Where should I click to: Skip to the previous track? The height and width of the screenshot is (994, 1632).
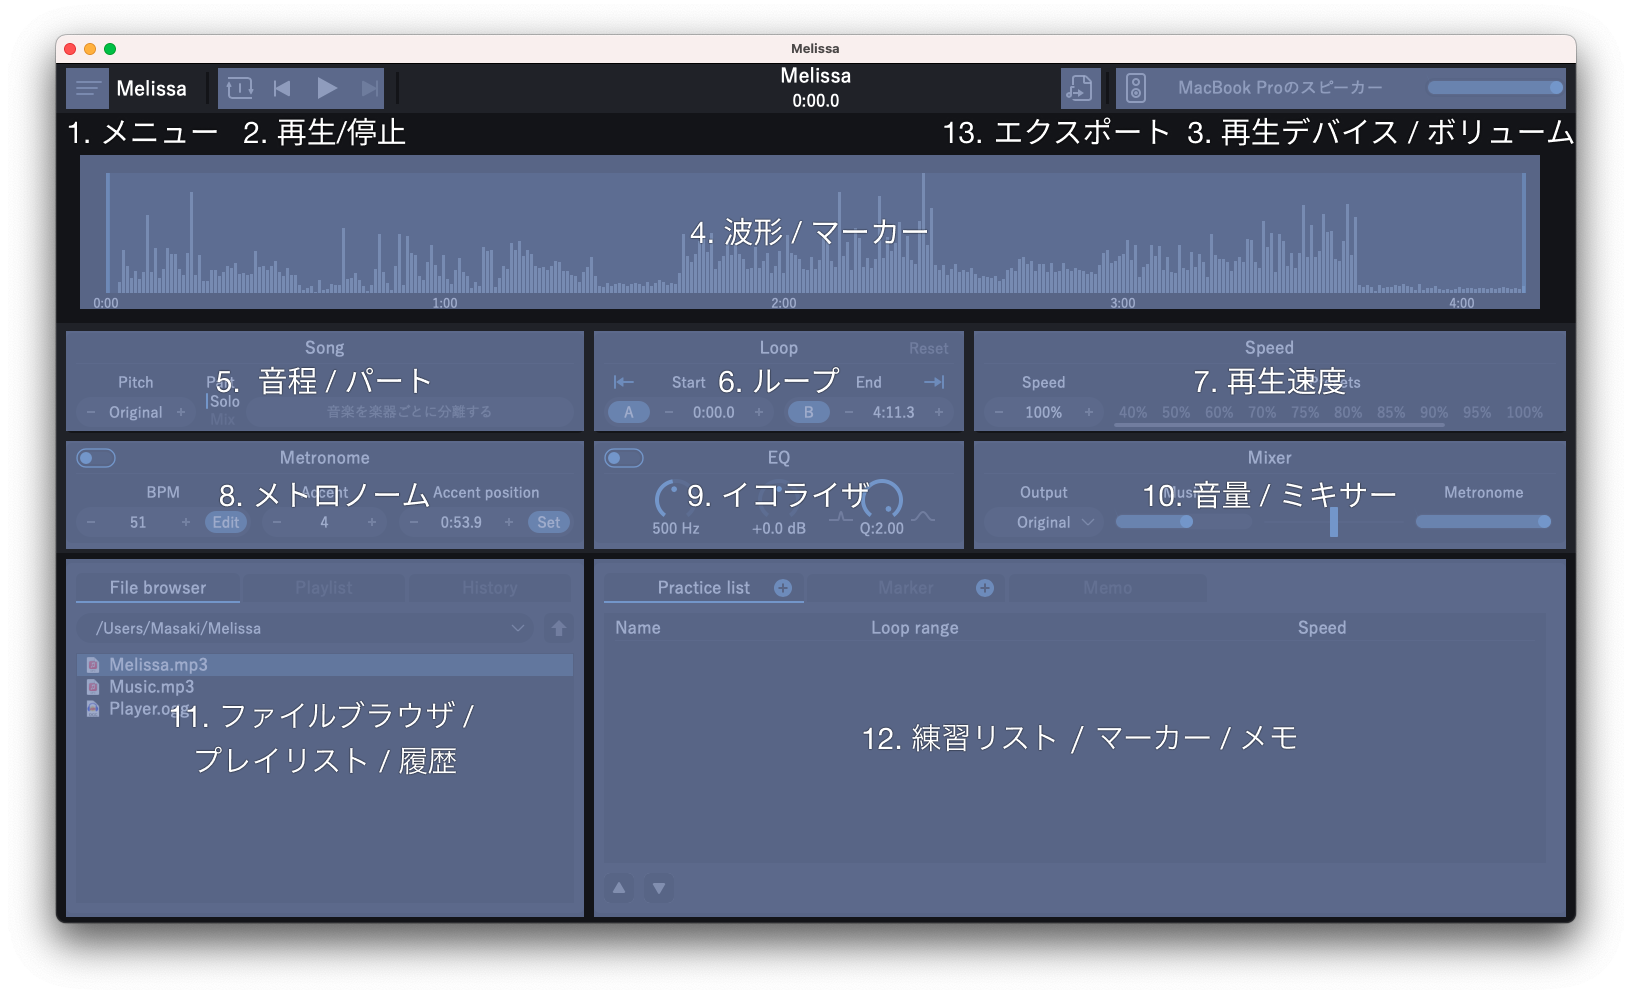[282, 88]
